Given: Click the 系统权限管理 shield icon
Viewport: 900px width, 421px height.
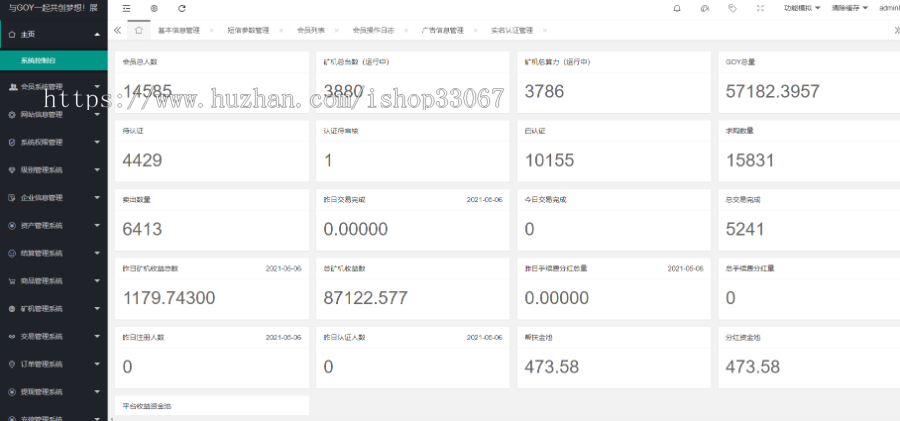Looking at the screenshot, I should (13, 142).
